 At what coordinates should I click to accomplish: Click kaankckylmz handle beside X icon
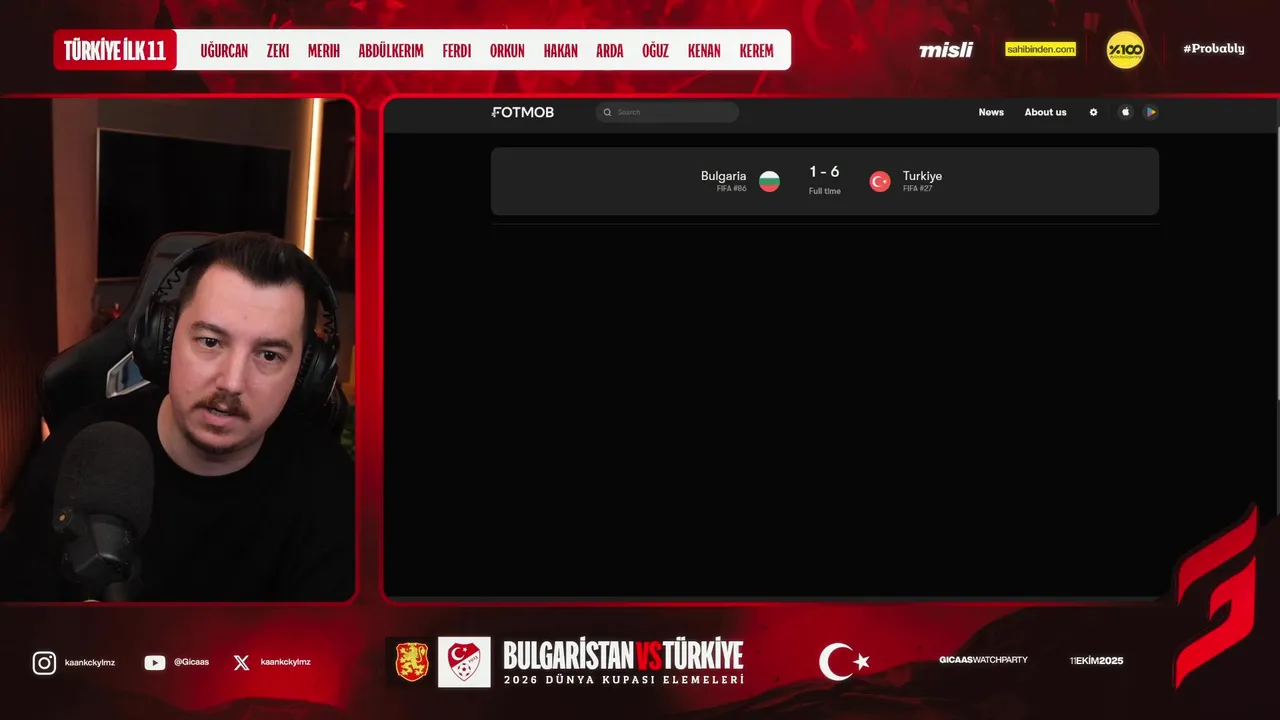pos(286,662)
